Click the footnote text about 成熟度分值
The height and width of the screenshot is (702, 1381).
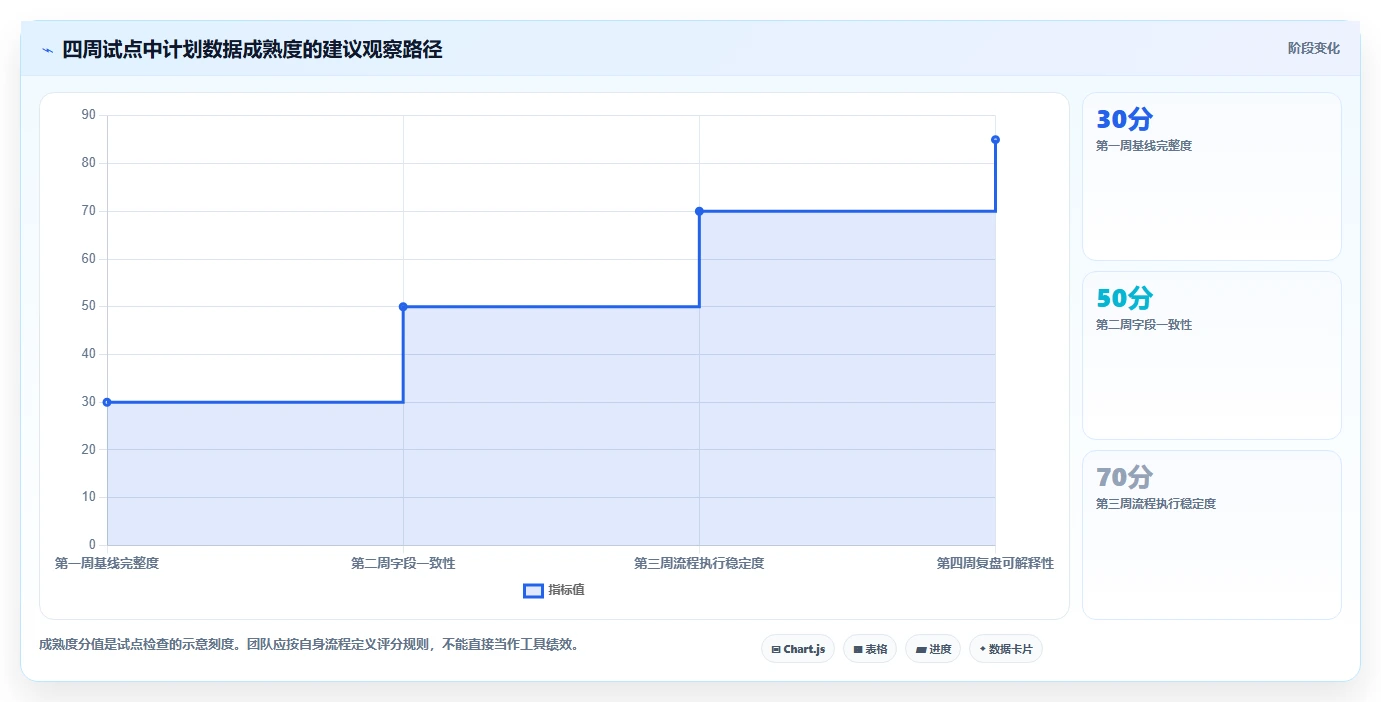coord(309,645)
